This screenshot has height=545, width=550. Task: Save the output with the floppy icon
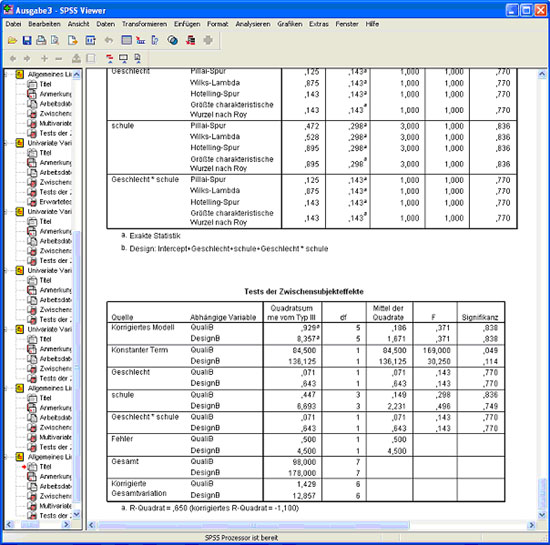(27, 40)
